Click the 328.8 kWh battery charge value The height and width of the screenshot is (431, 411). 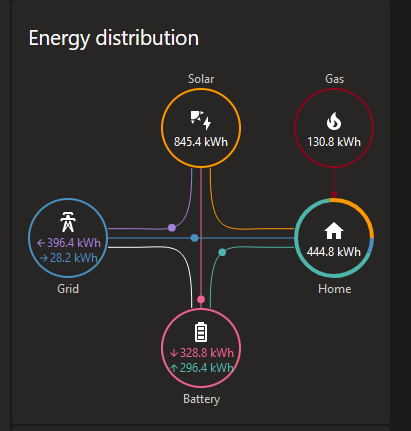click(202, 353)
